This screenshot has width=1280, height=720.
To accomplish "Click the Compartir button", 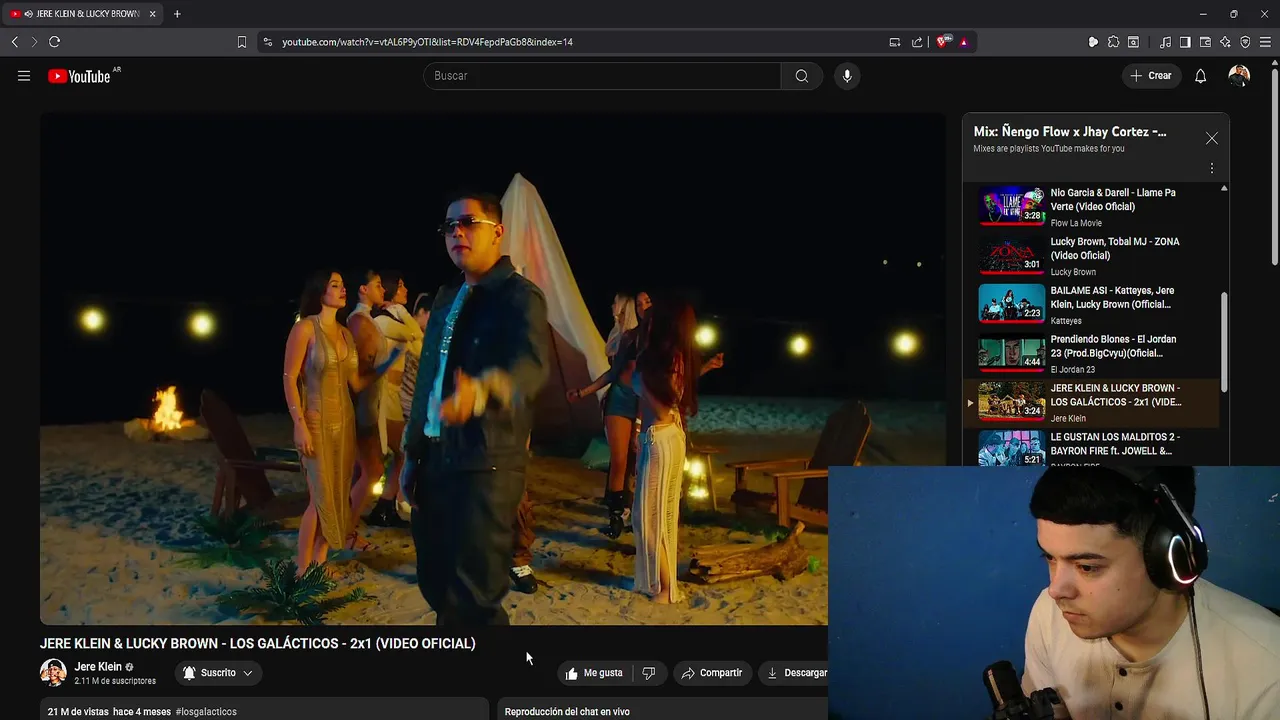I will tap(712, 673).
